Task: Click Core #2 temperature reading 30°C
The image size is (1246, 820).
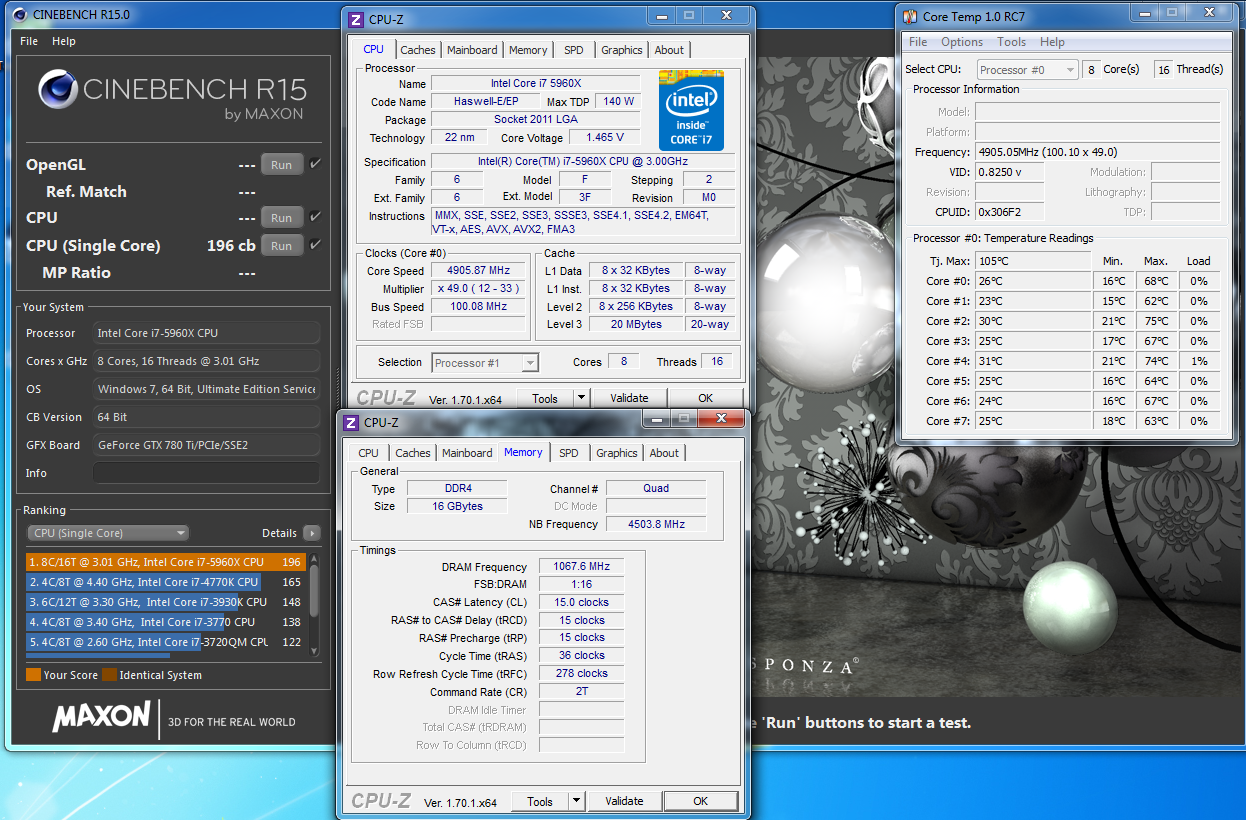Action: (1032, 321)
